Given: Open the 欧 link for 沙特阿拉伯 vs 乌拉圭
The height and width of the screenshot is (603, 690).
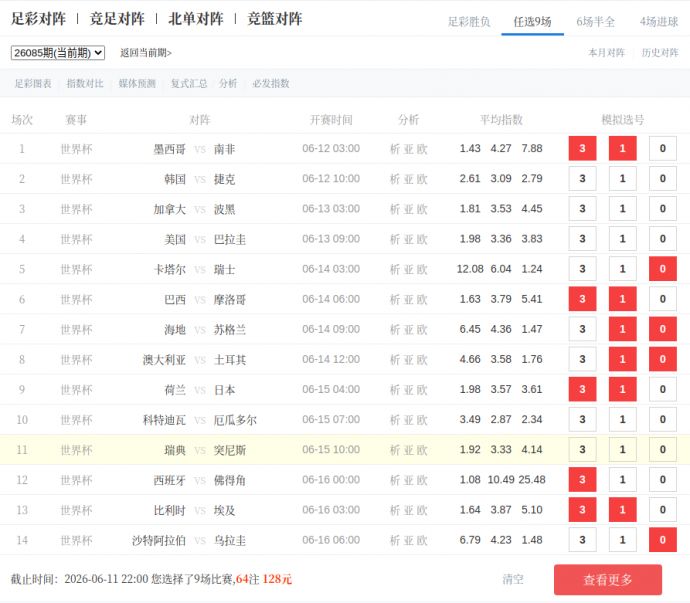Looking at the screenshot, I should click(422, 540).
